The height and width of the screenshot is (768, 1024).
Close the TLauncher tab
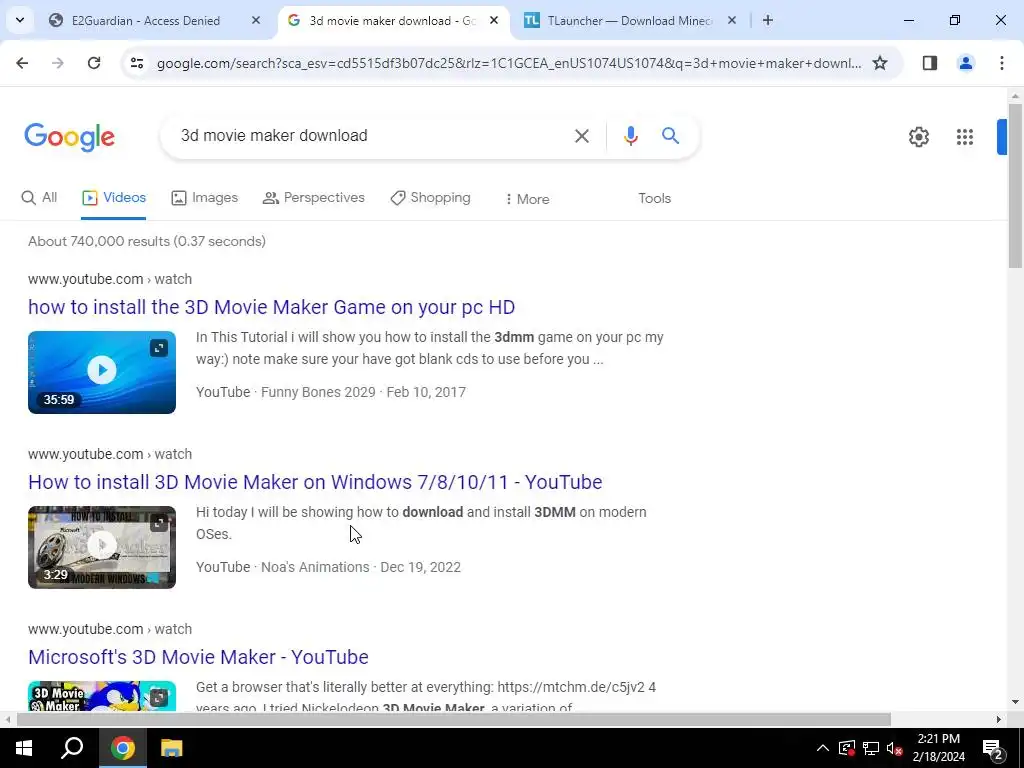coord(732,21)
